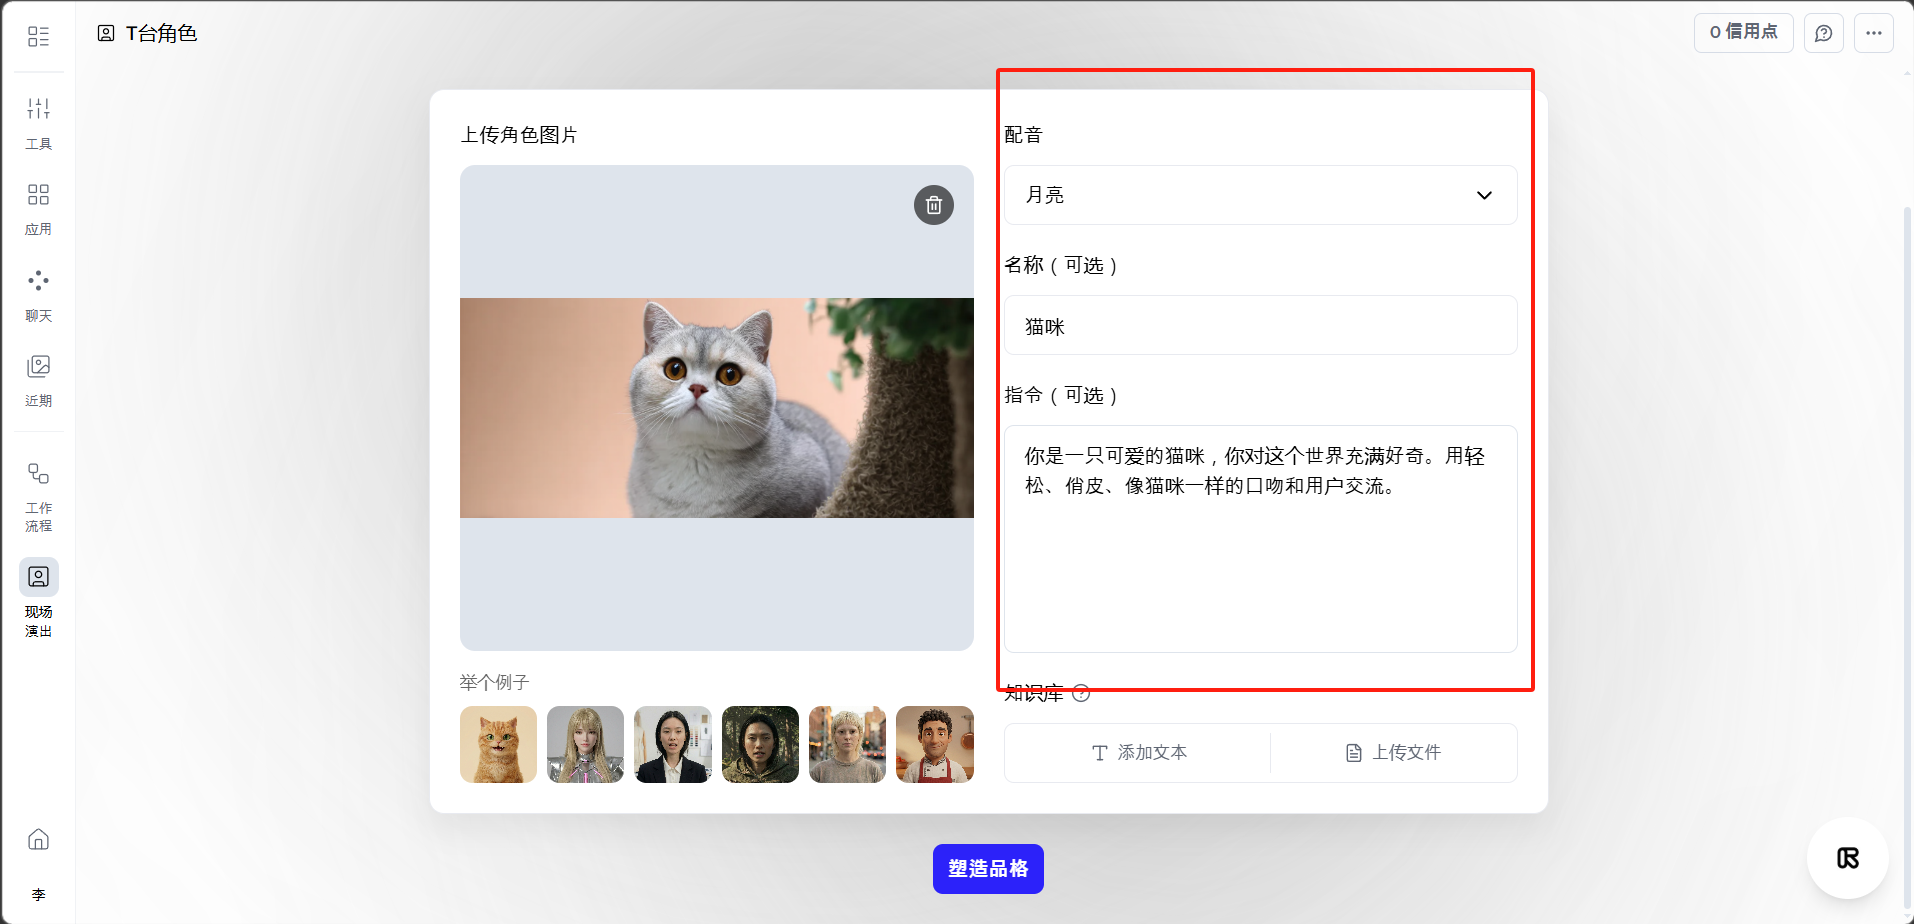Open the 应用 (Apps) sidebar section
The height and width of the screenshot is (924, 1914).
tap(38, 208)
